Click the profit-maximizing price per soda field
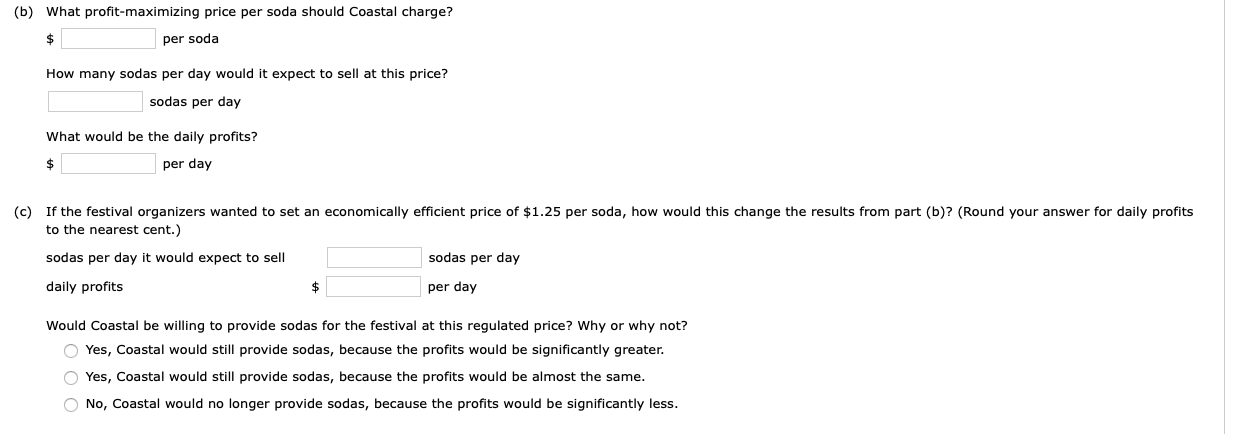Image resolution: width=1236 pixels, height=434 pixels. [x=108, y=39]
